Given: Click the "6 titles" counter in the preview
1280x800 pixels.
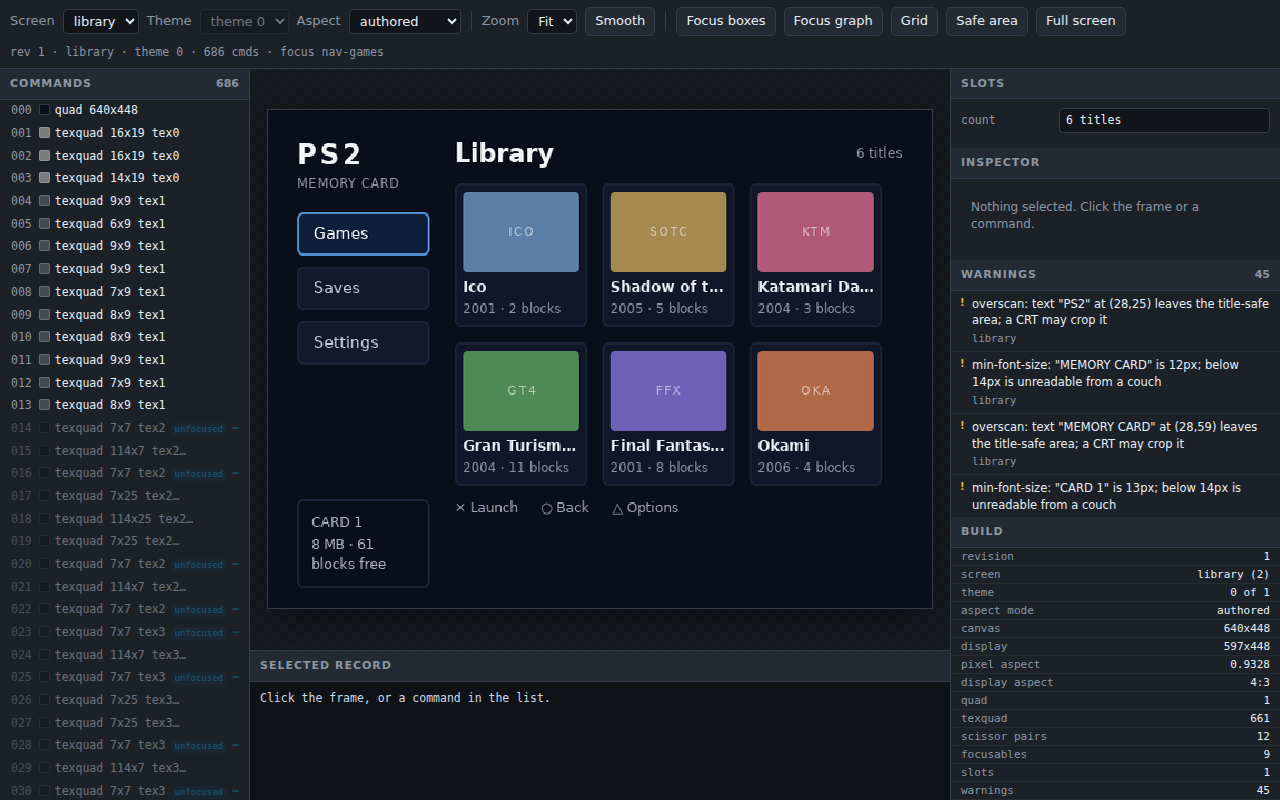Looking at the screenshot, I should tap(879, 153).
